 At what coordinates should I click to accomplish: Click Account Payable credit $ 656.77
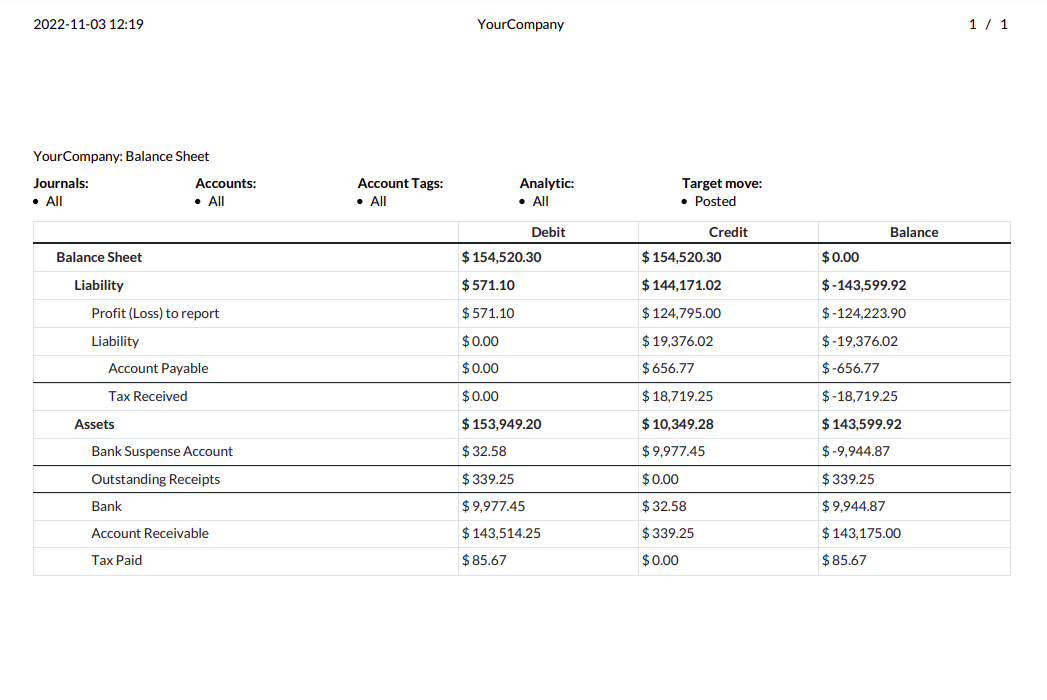pyautogui.click(x=668, y=368)
